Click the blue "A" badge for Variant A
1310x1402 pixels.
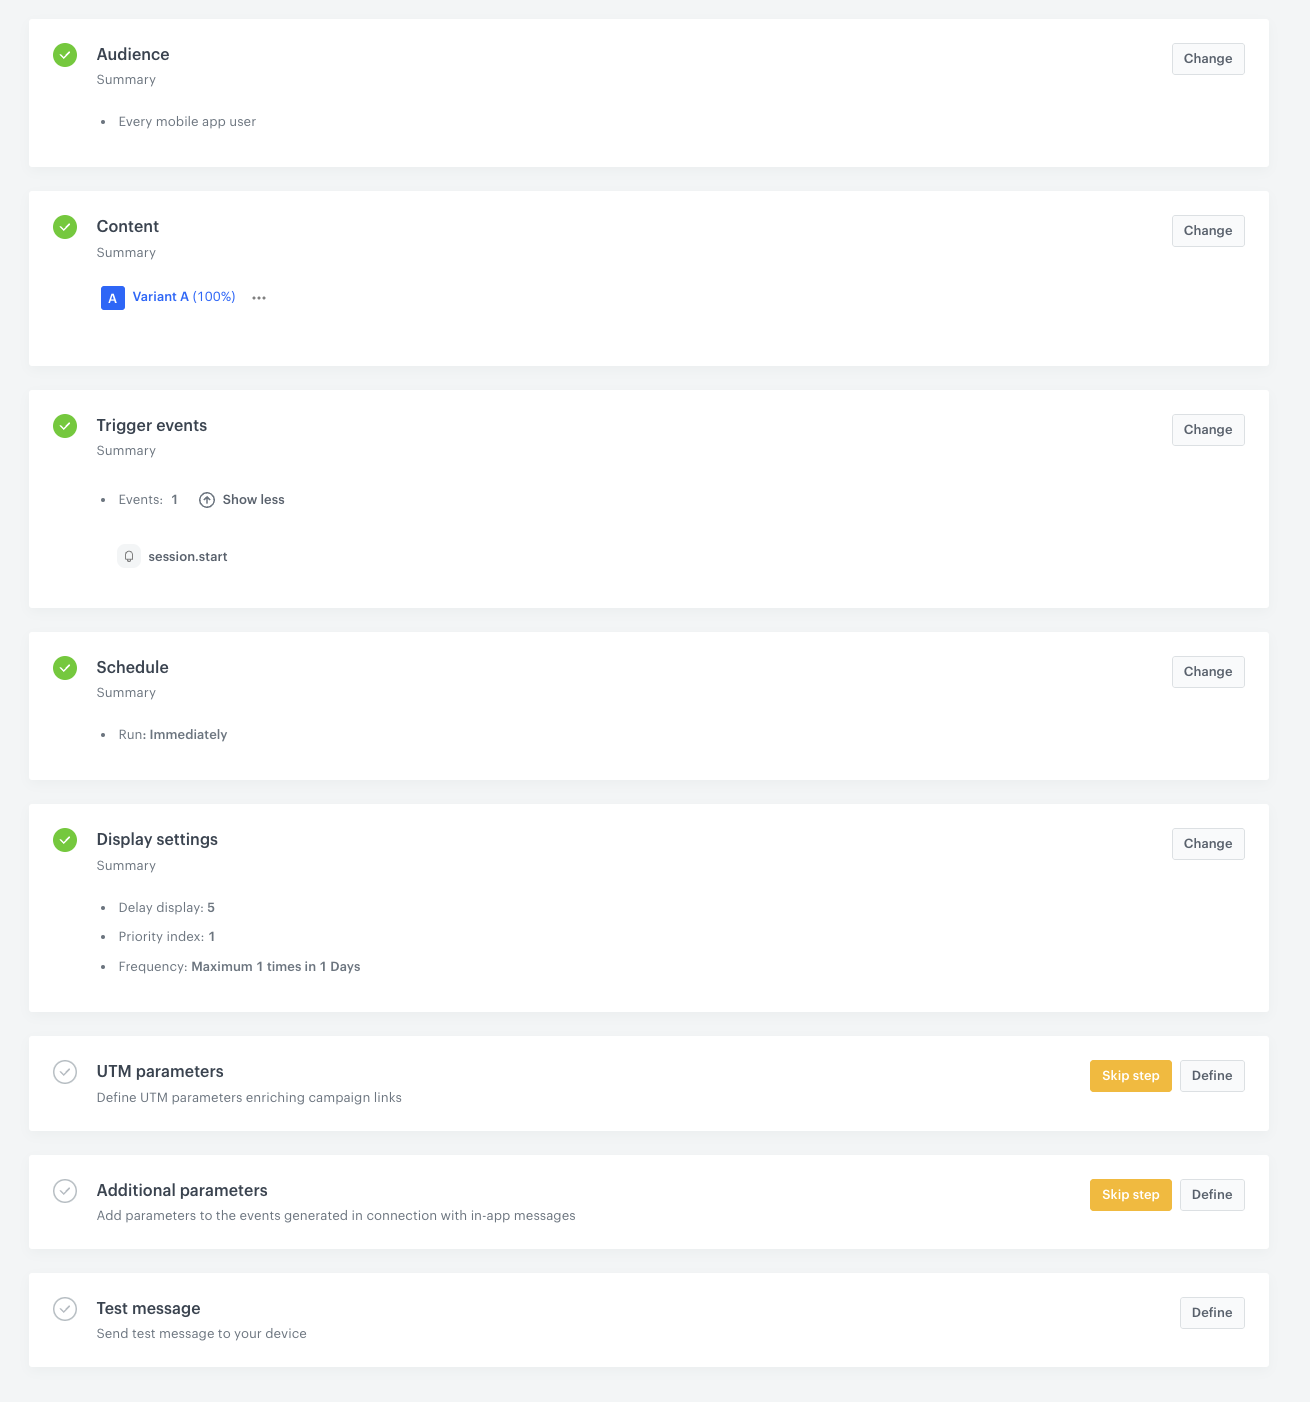(112, 297)
